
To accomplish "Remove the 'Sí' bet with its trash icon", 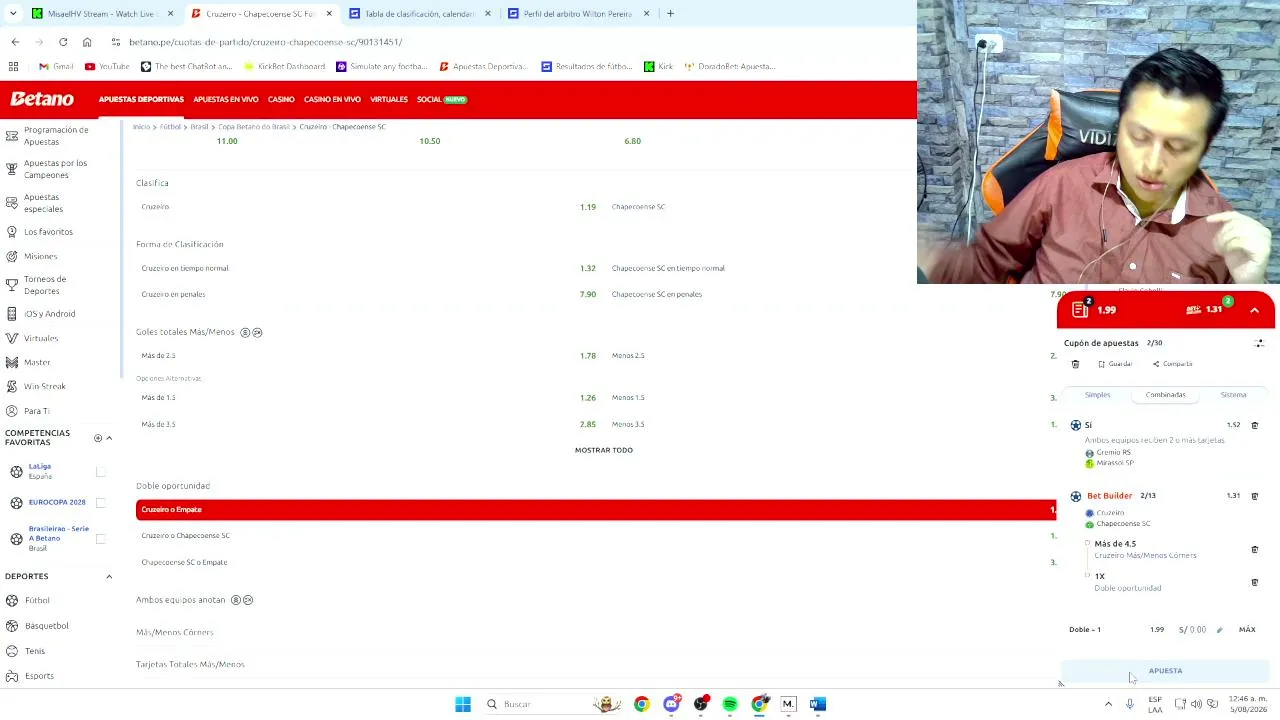I will [1255, 425].
